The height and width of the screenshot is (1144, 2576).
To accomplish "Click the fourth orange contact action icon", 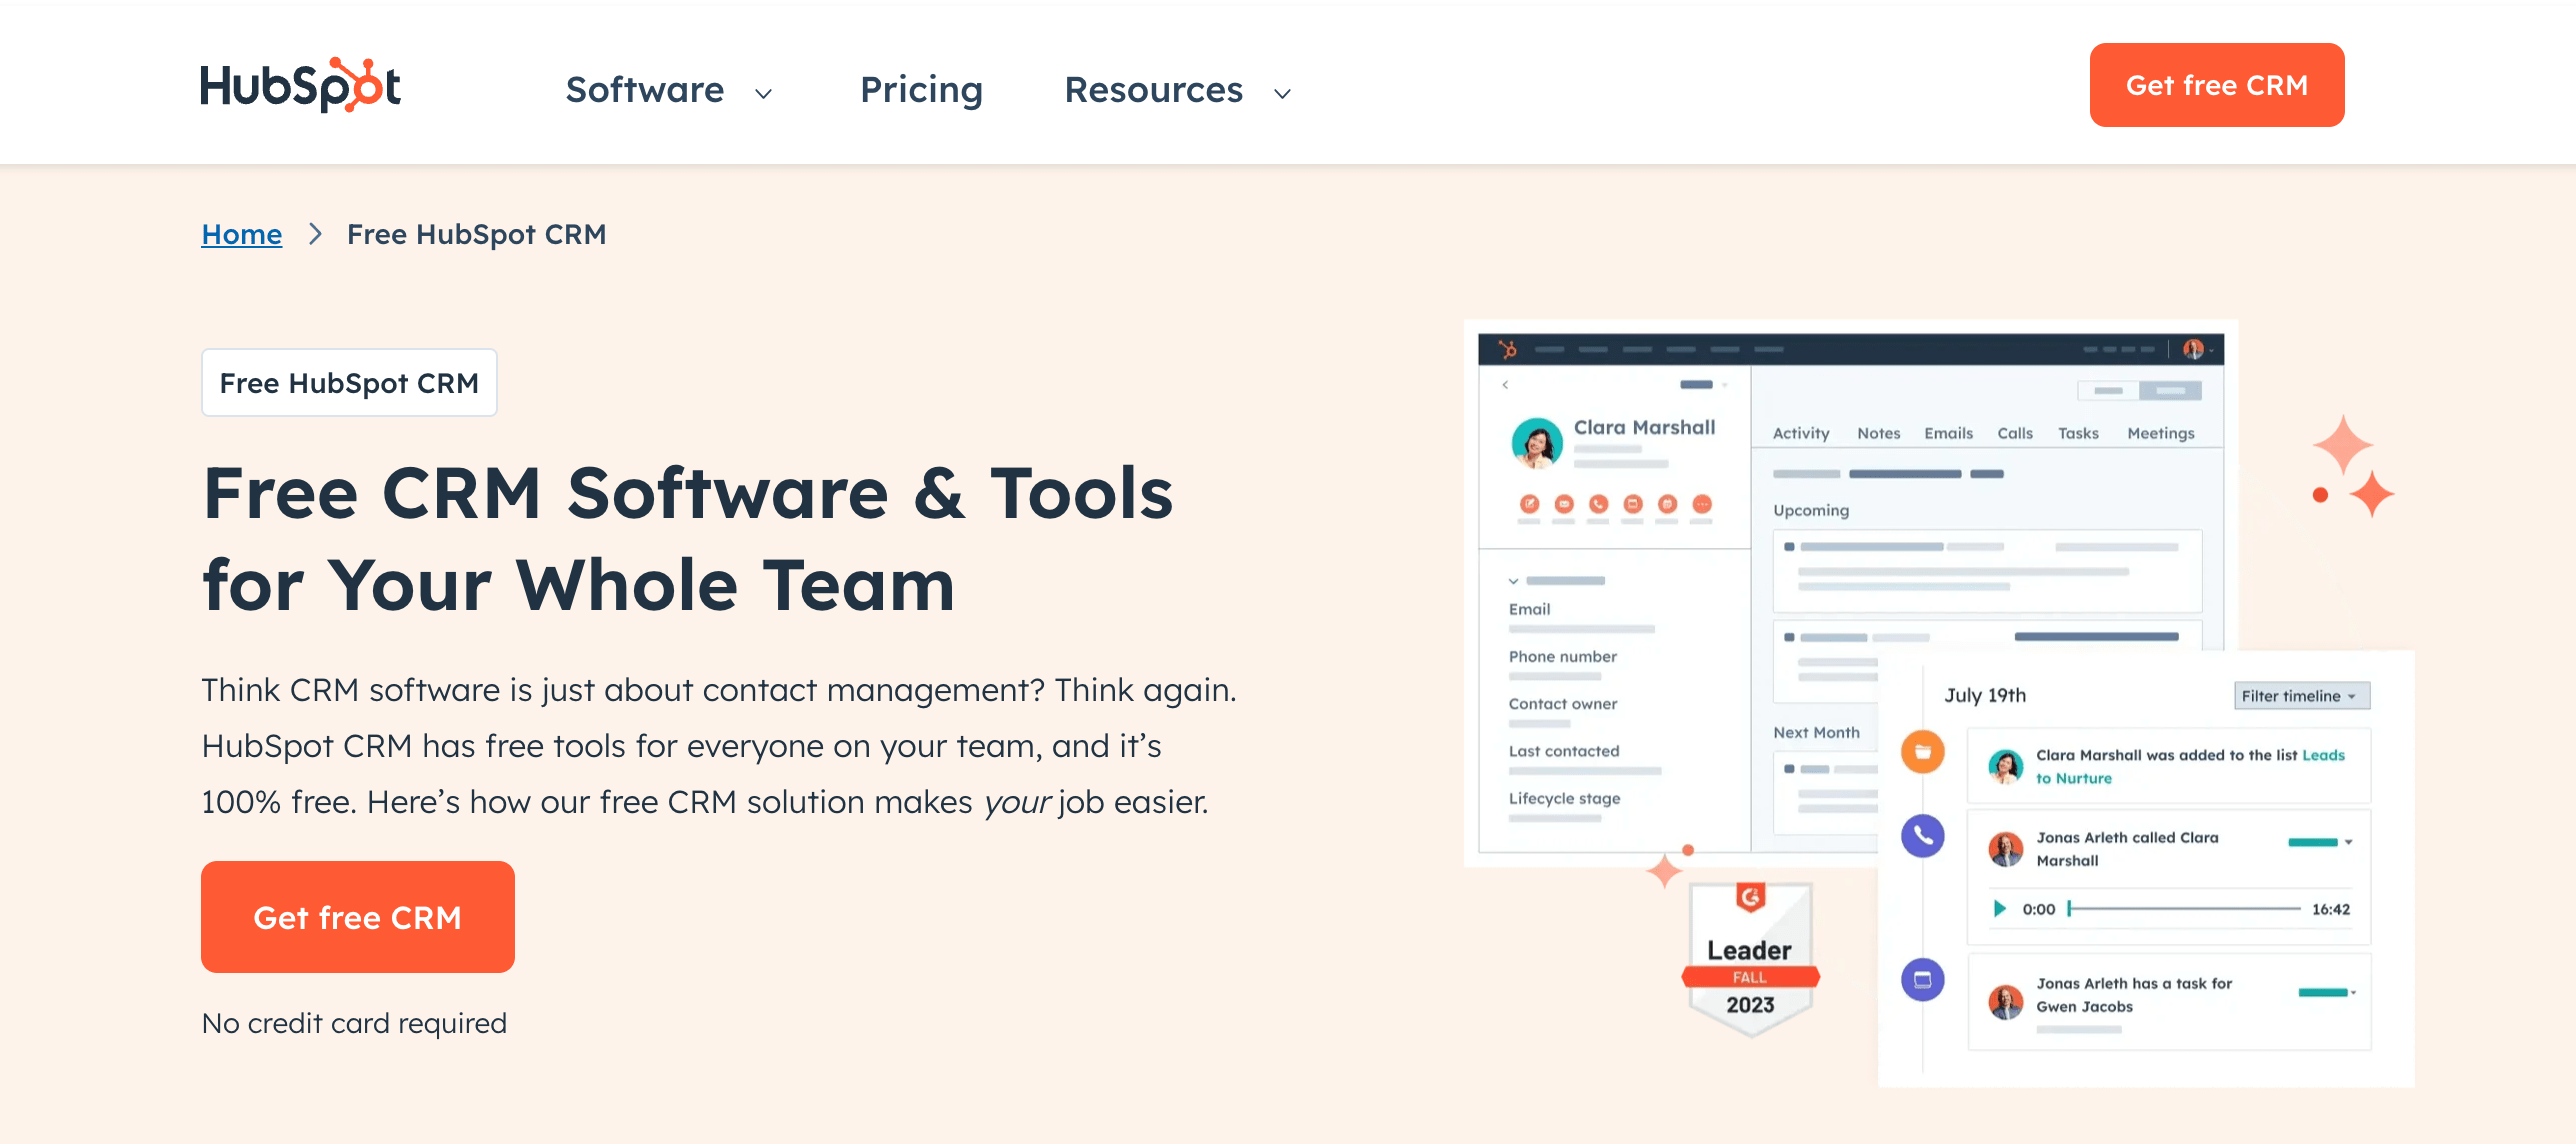I will coord(1633,504).
